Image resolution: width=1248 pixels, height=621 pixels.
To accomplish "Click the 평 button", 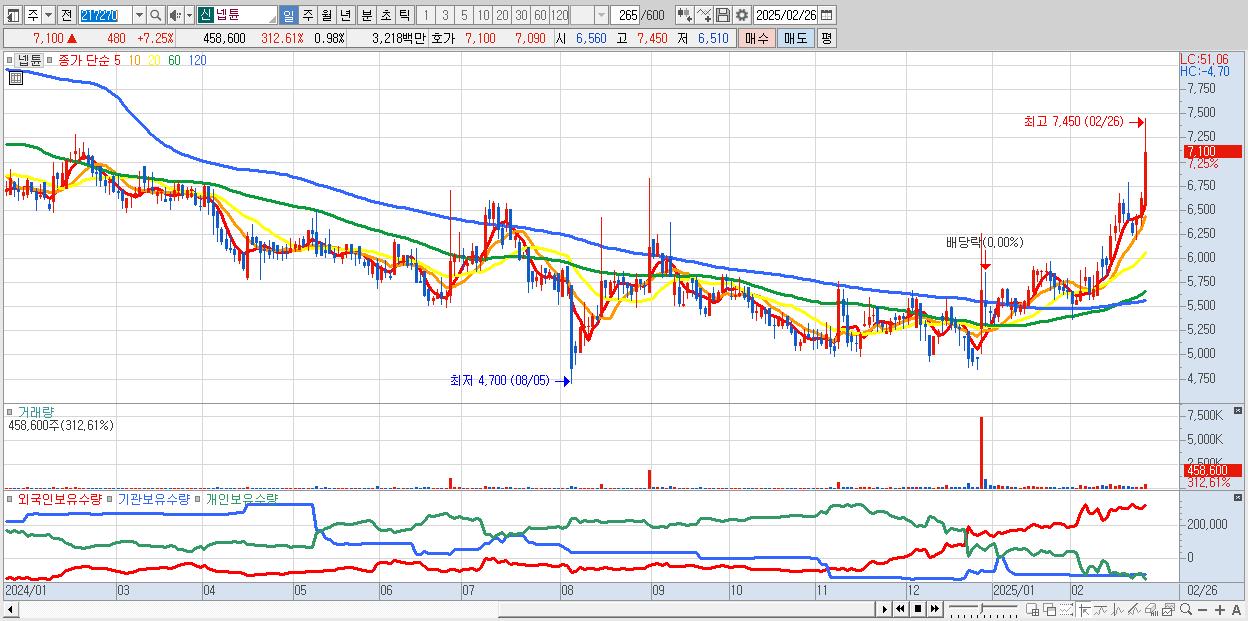I will [826, 38].
